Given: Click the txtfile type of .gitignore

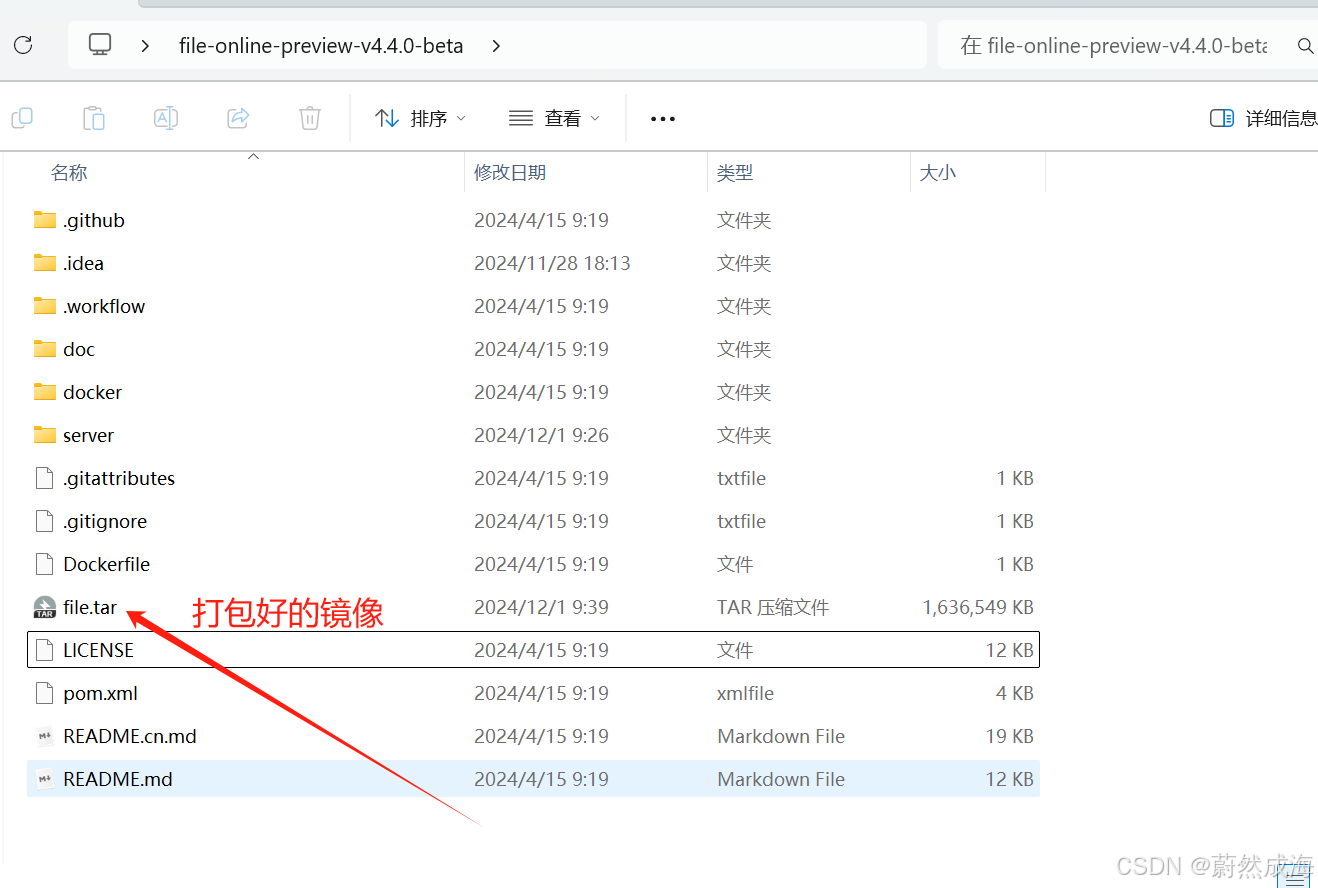Looking at the screenshot, I should coord(741,521).
